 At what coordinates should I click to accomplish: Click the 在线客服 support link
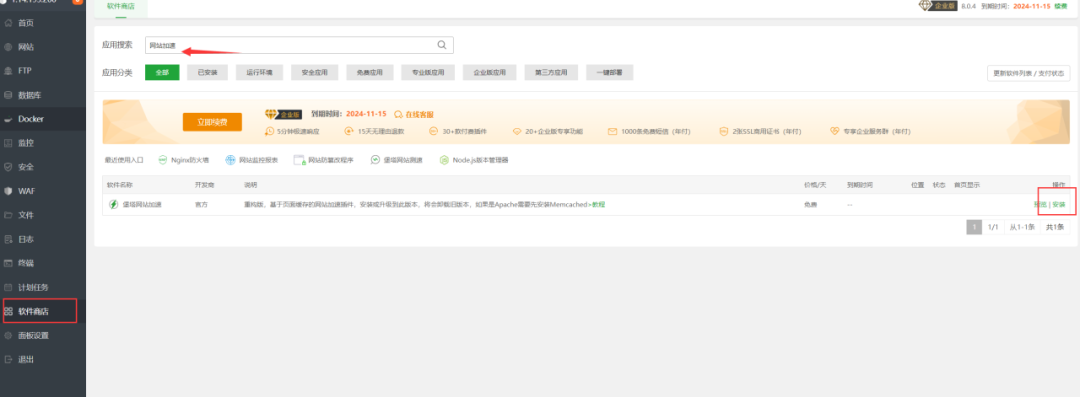[x=414, y=114]
